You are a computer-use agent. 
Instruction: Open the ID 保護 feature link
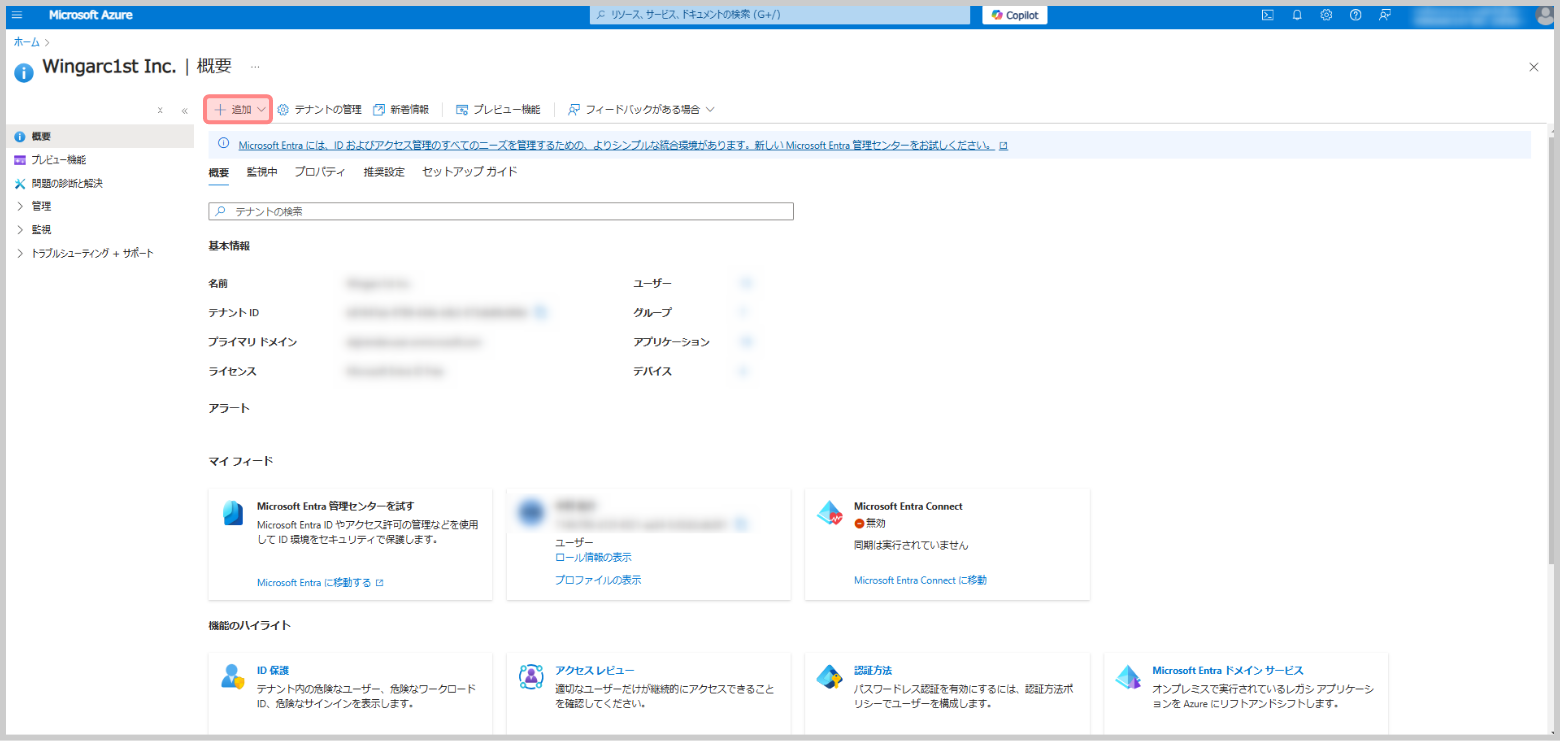[273, 671]
